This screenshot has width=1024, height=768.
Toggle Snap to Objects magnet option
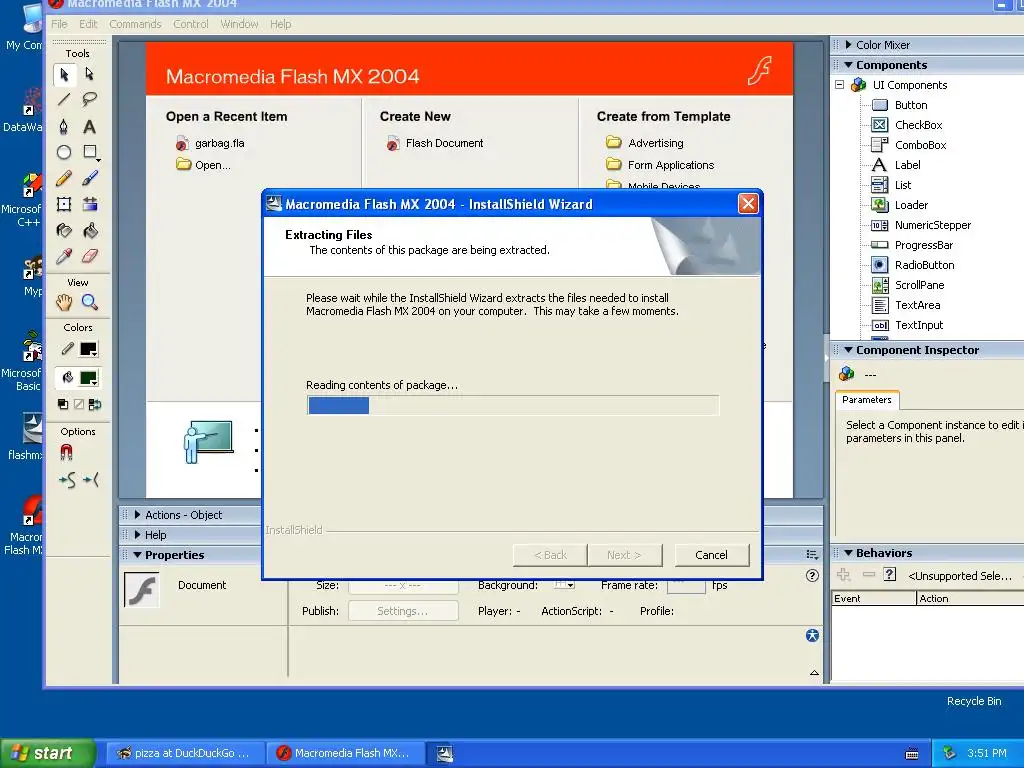click(x=67, y=453)
